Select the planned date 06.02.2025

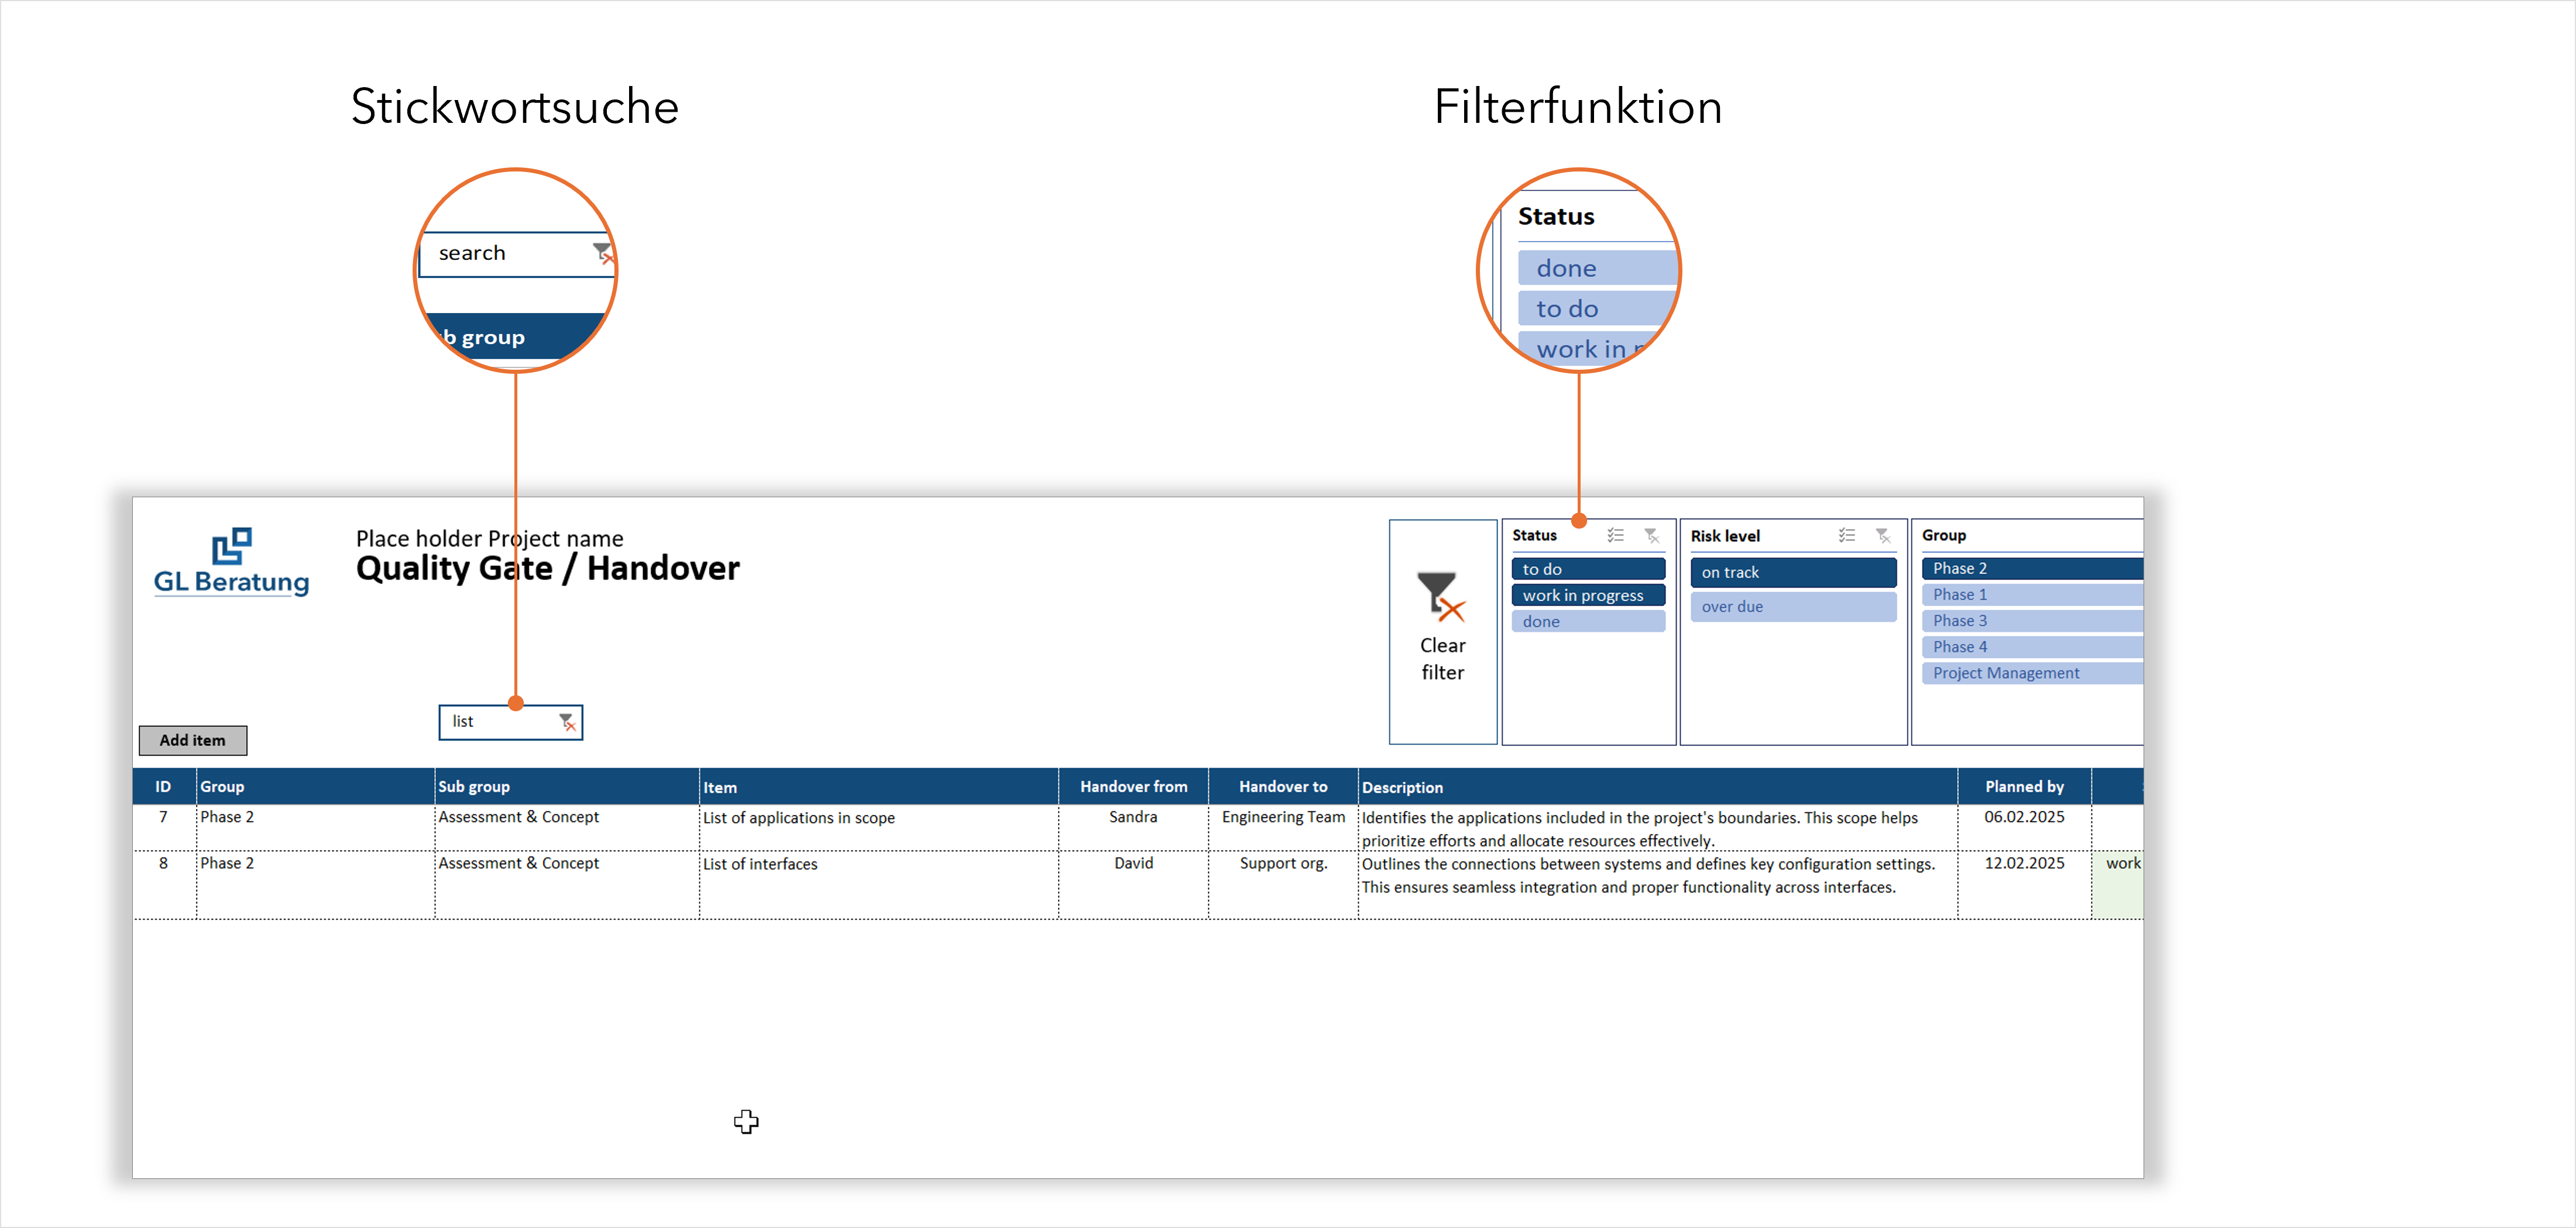(2024, 827)
